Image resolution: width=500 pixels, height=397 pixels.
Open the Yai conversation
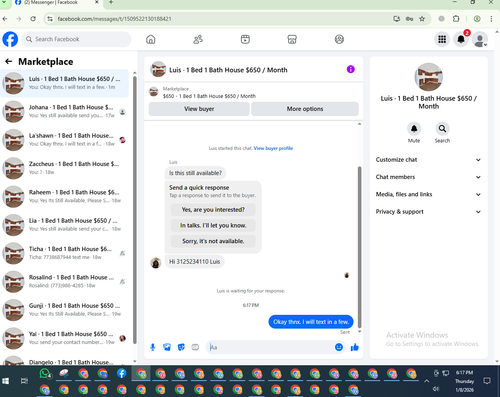pos(64,338)
